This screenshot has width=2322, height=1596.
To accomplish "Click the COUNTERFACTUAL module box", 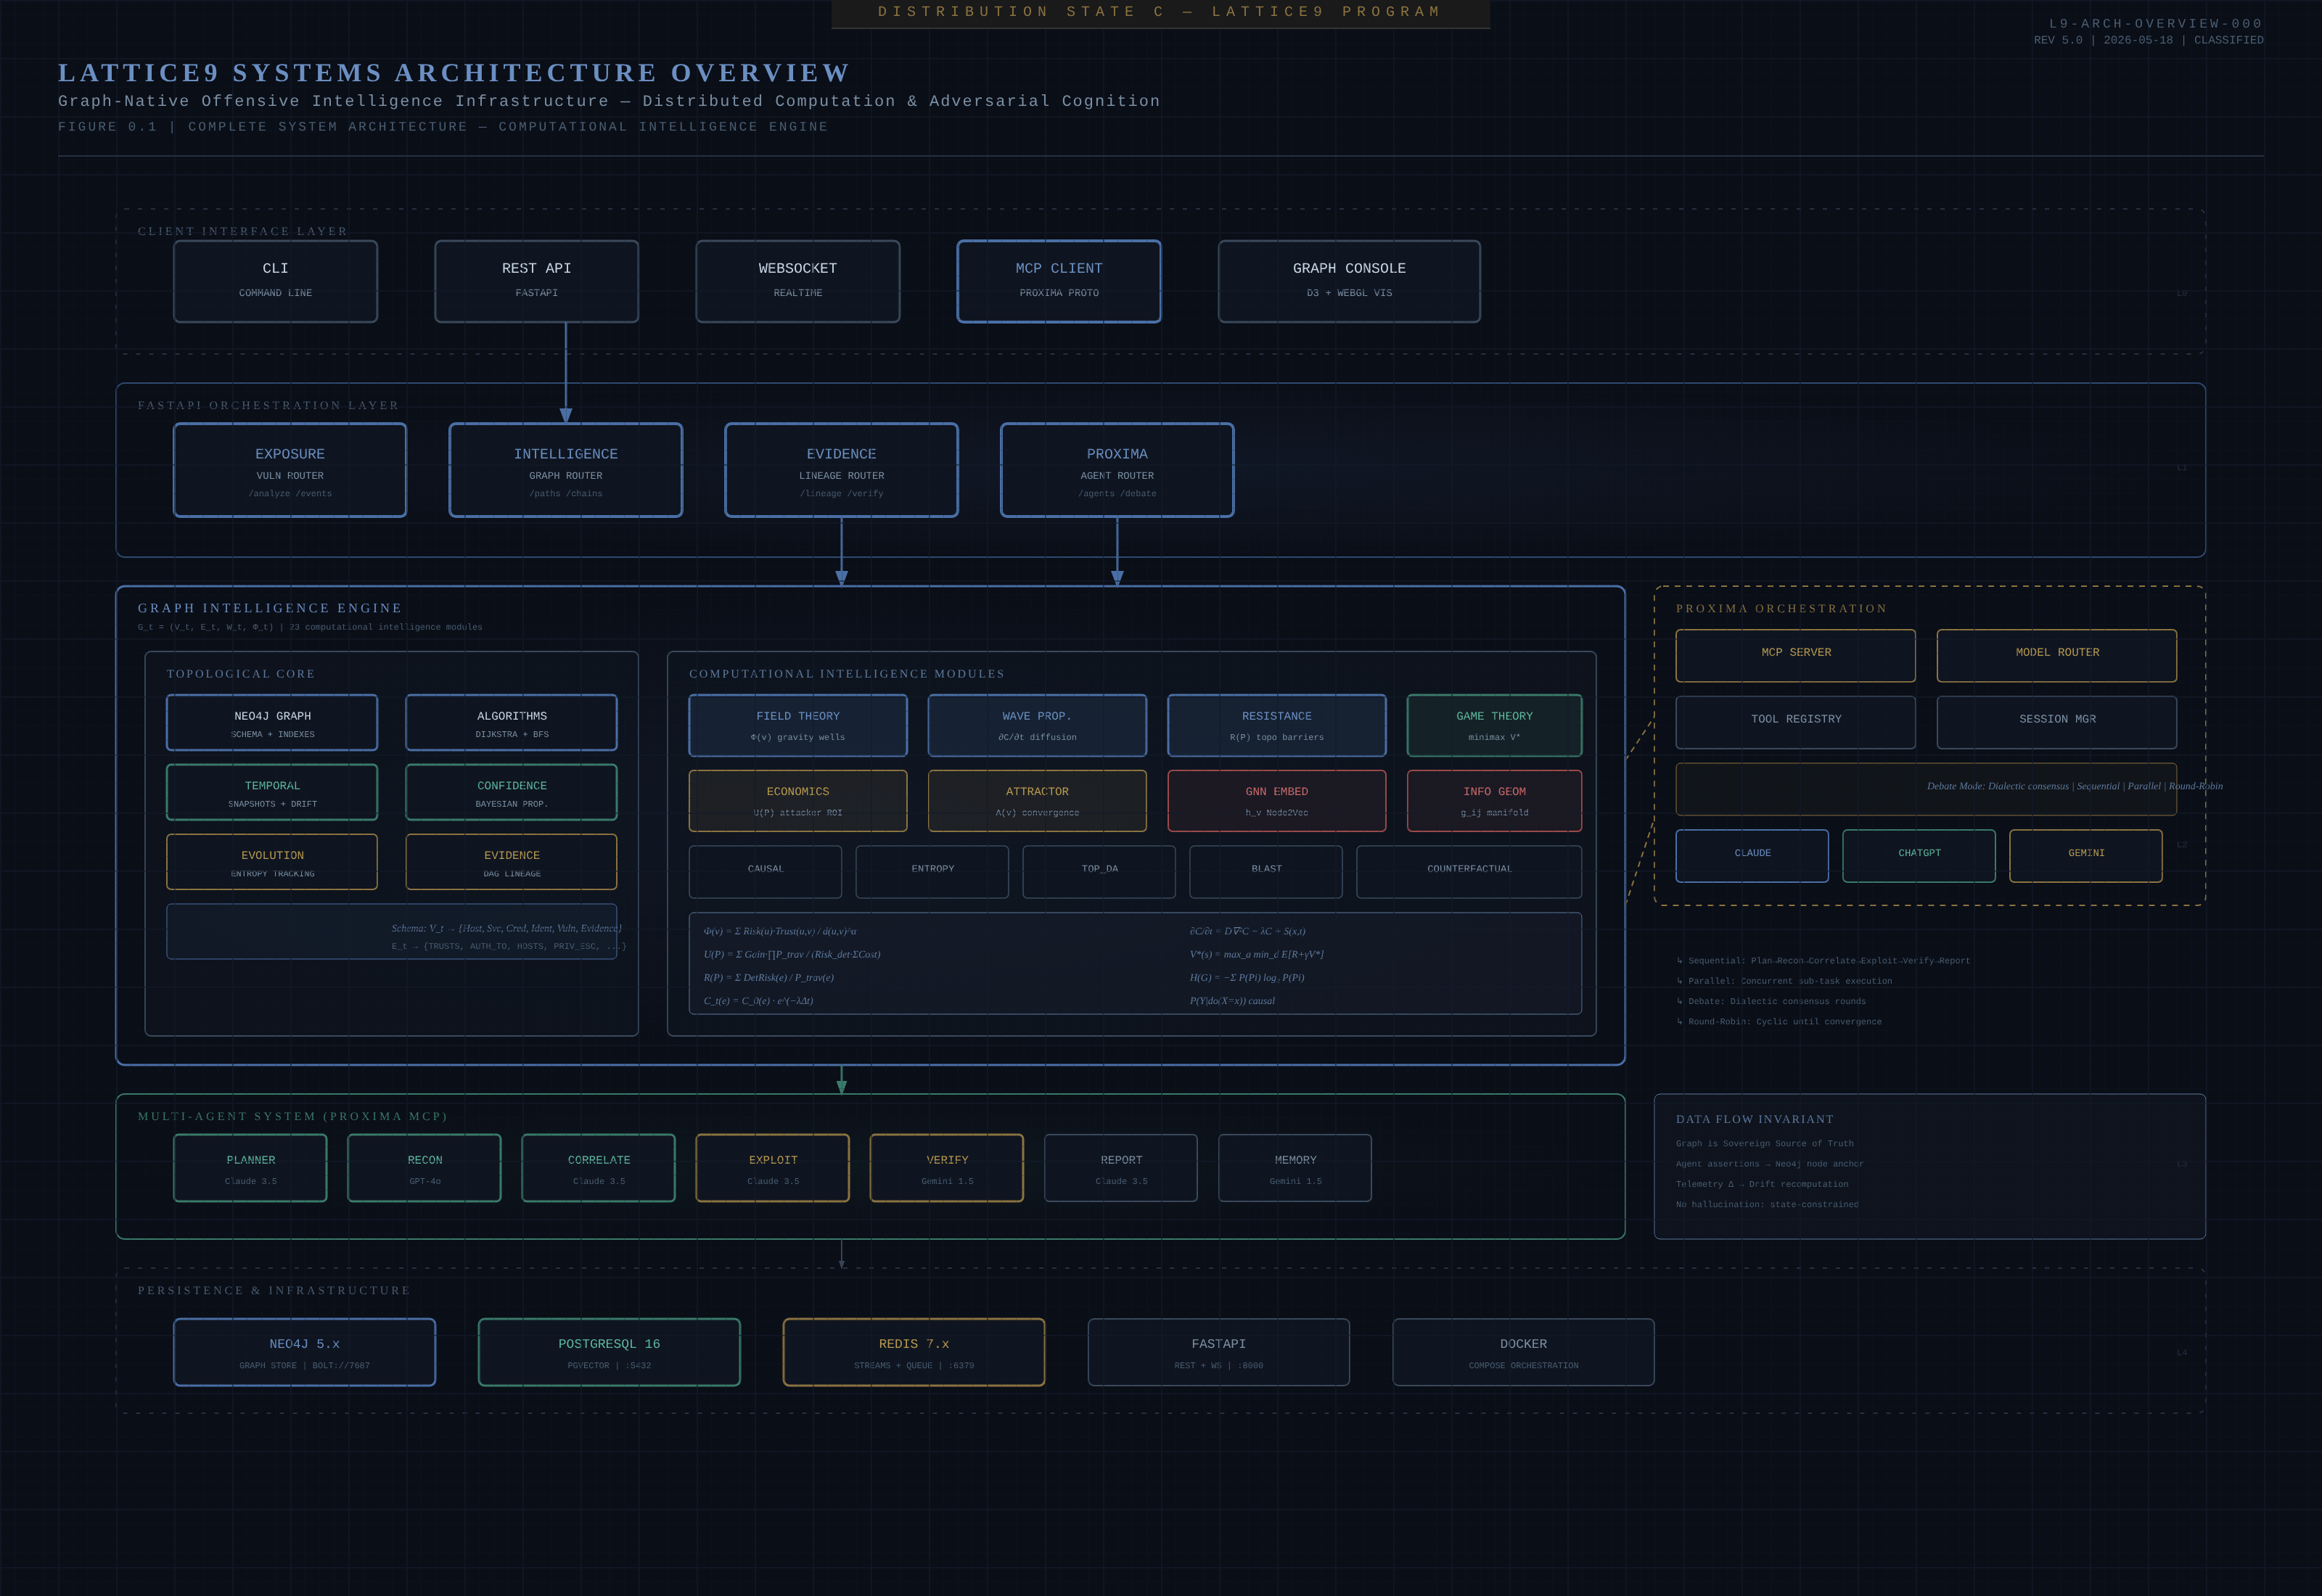I will coord(1469,872).
